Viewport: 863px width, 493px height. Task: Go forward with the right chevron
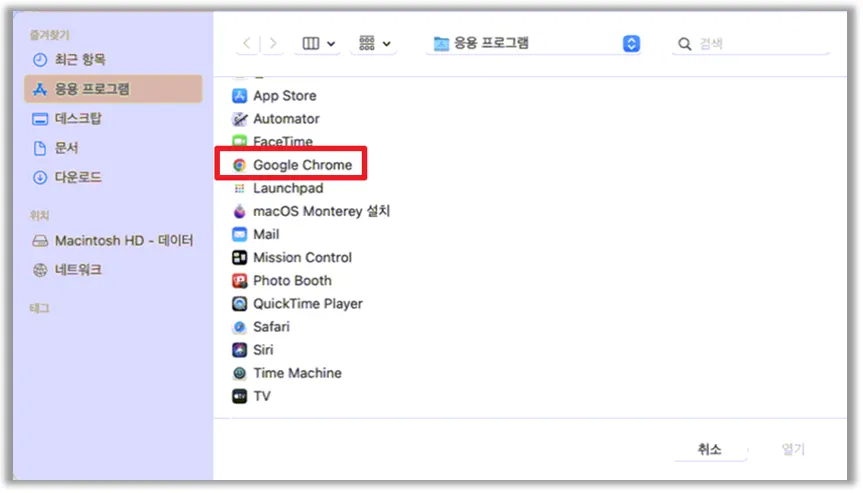pos(273,43)
